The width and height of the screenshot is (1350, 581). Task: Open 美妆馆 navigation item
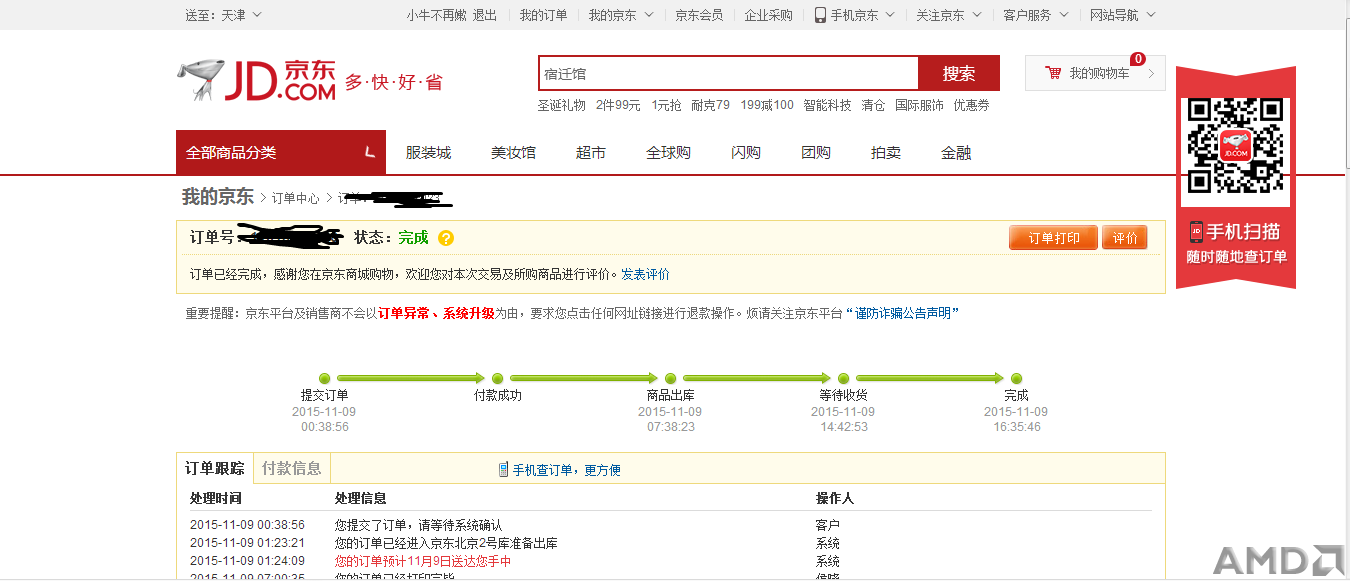[513, 153]
